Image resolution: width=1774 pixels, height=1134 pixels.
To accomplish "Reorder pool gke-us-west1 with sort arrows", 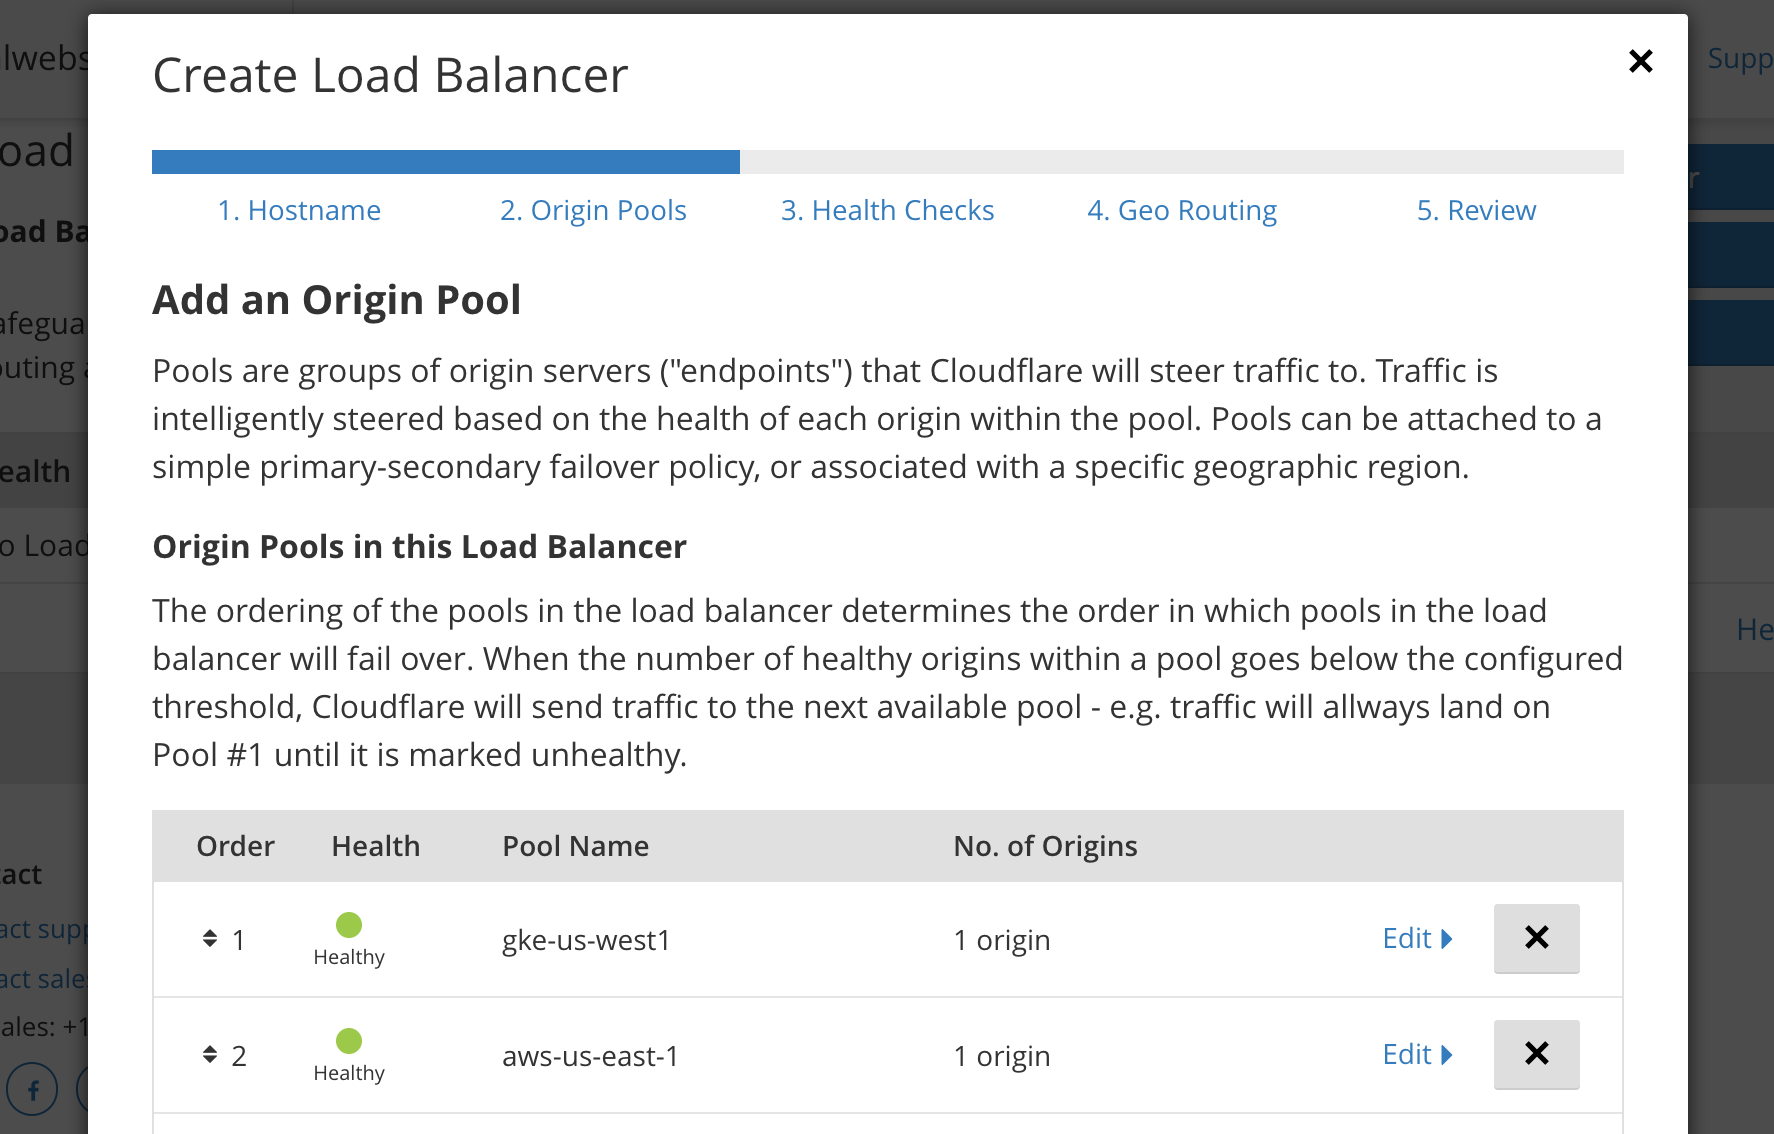I will pyautogui.click(x=210, y=938).
